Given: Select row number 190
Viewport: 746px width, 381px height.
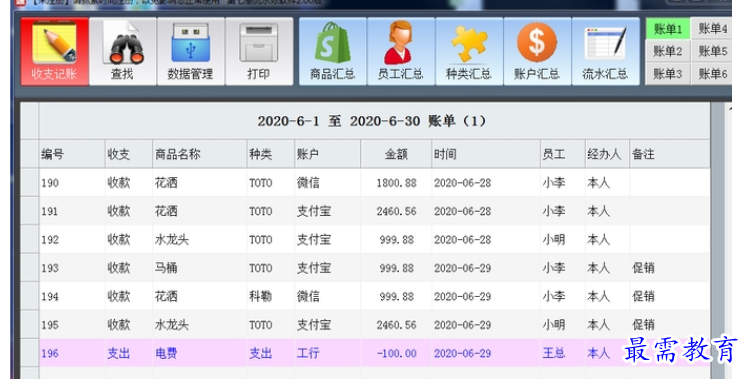Looking at the screenshot, I should click(50, 183).
